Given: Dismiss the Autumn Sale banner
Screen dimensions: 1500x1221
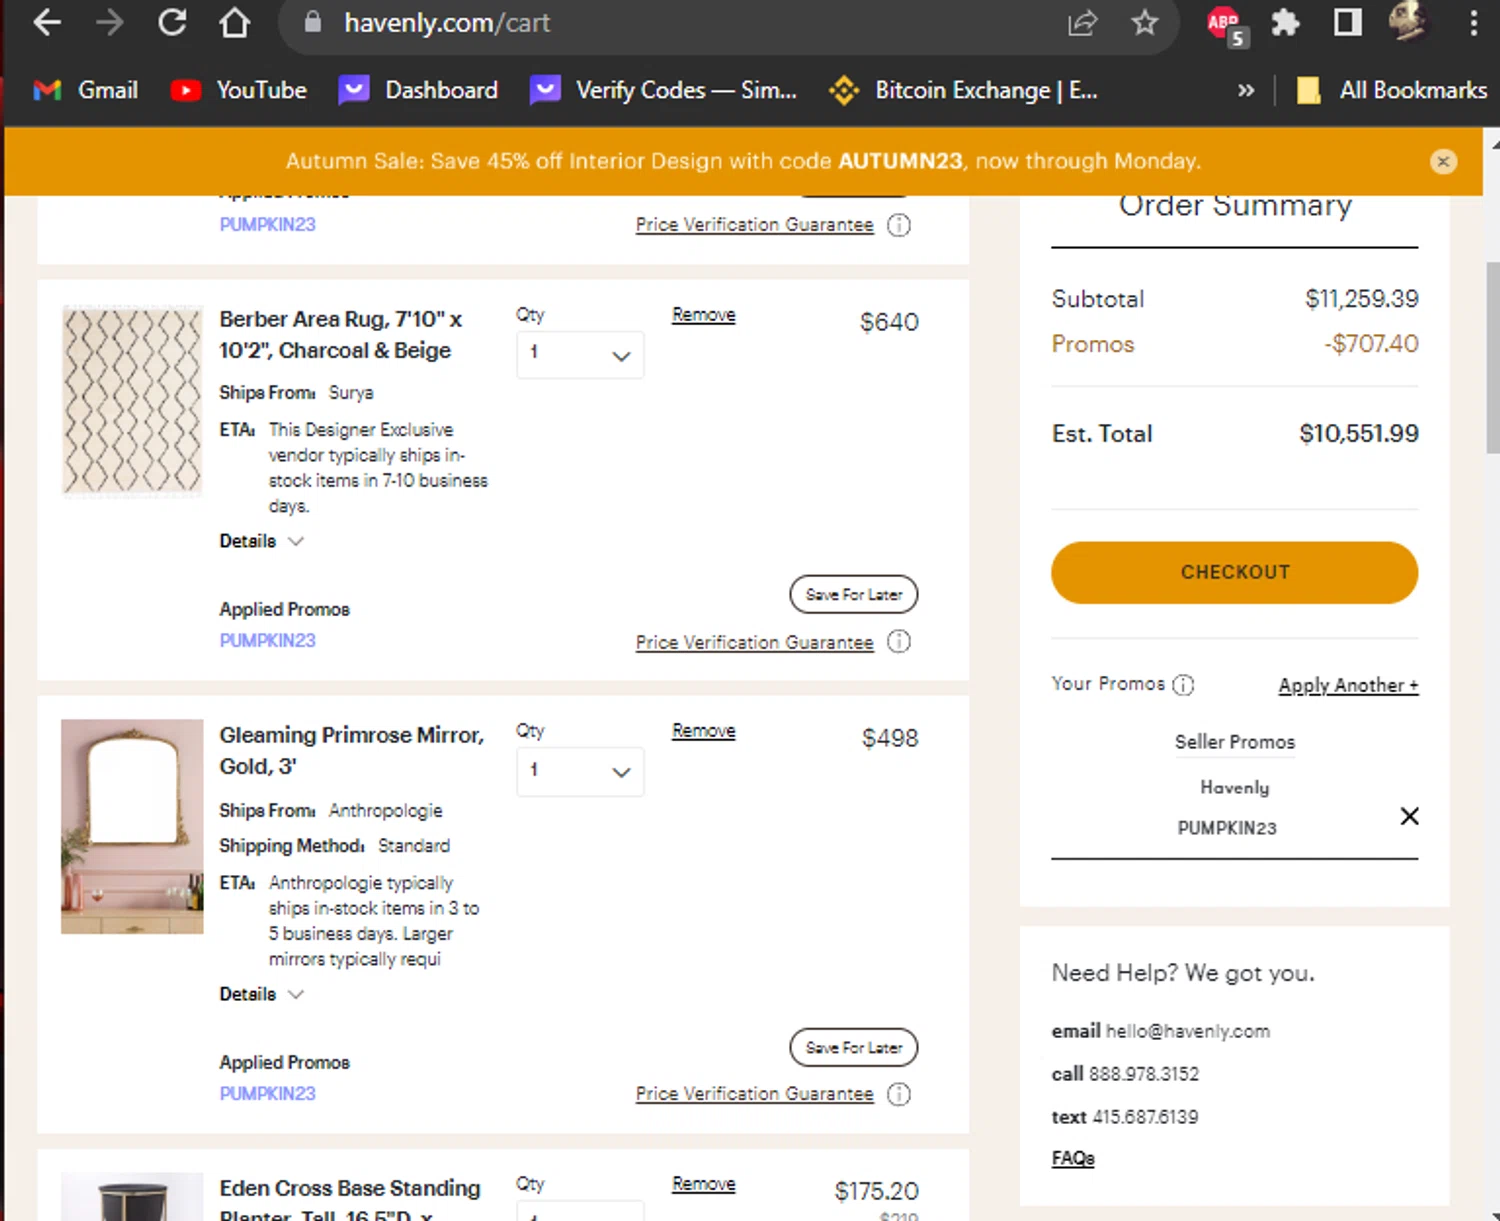Looking at the screenshot, I should [x=1443, y=161].
